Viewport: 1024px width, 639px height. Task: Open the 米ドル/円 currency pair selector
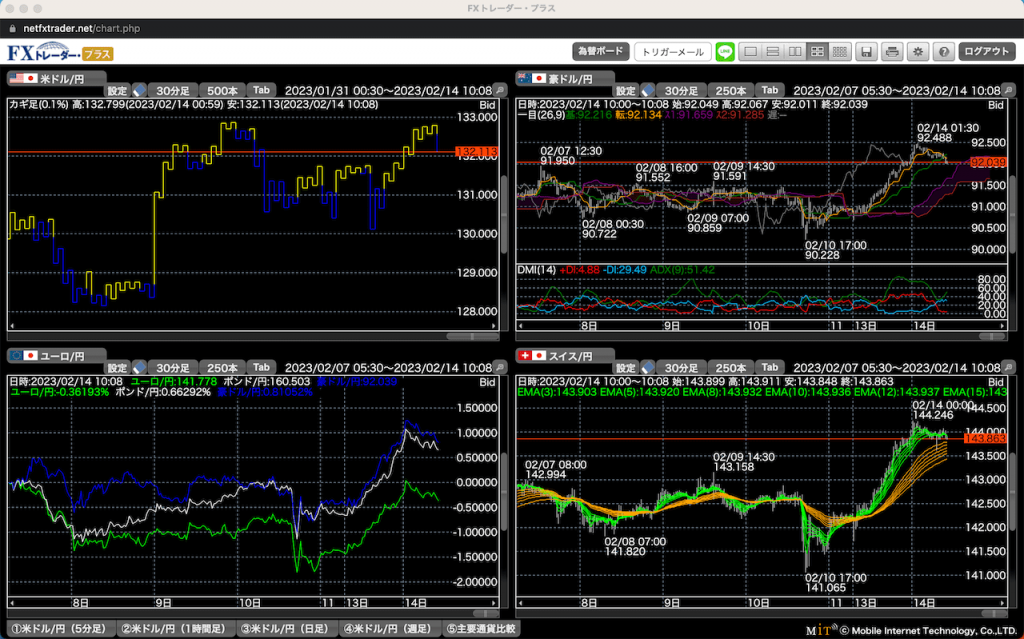56,78
